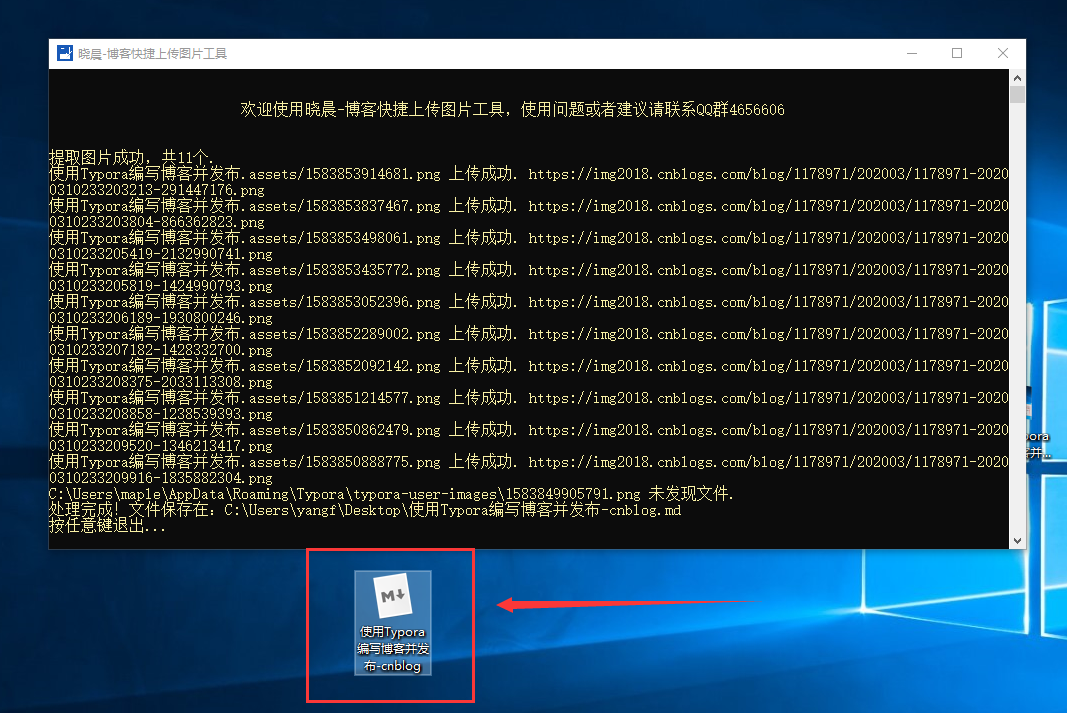
Task: Click the URL fragment 0310233209520-1346213417.png
Action: [161, 446]
